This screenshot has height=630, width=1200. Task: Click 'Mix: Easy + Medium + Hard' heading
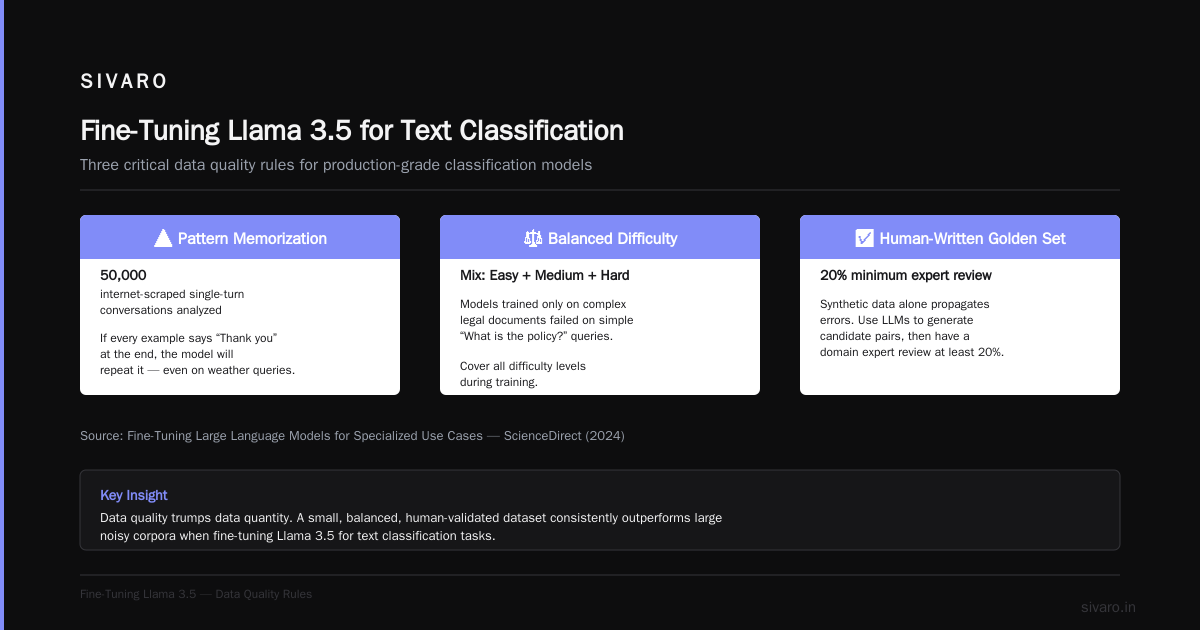(545, 275)
